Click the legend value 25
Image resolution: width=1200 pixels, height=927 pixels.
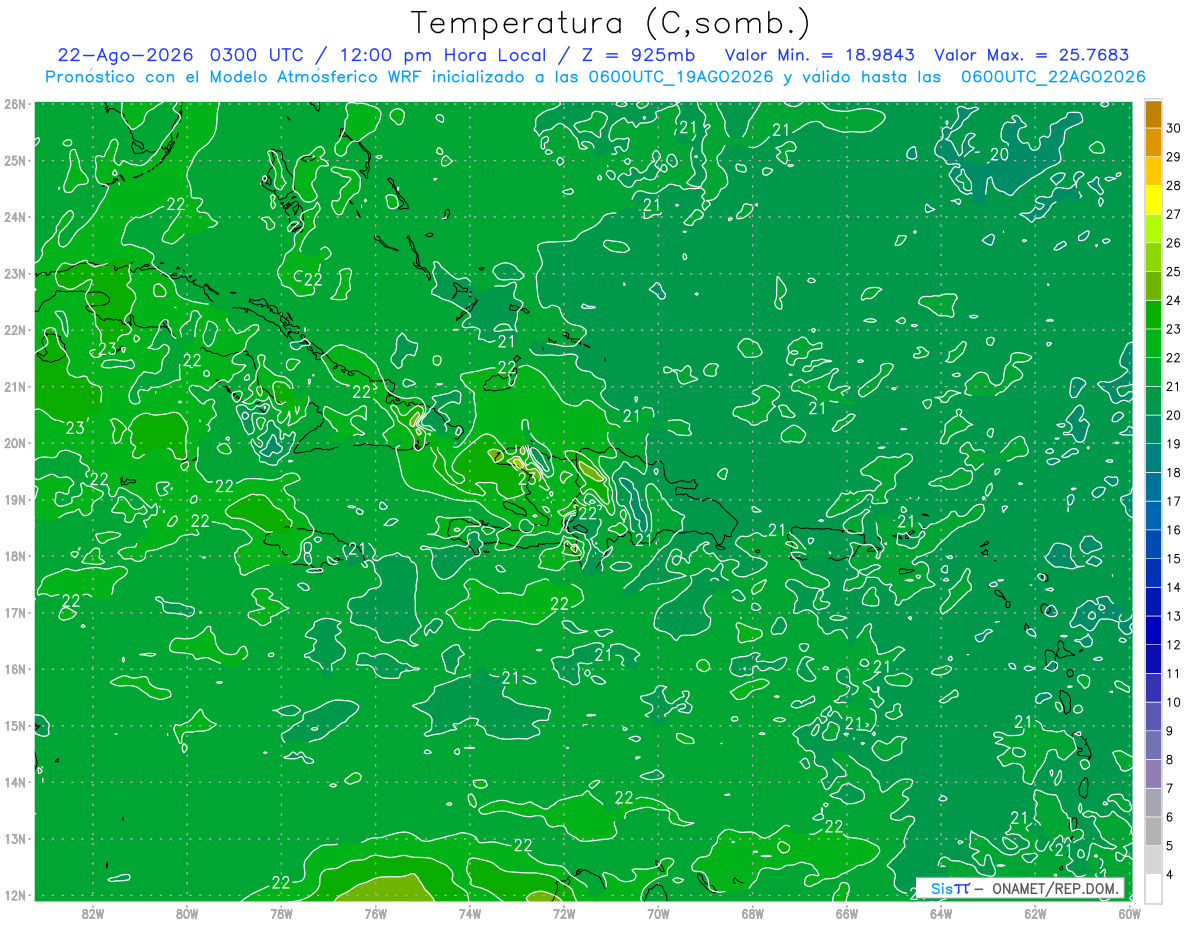1174,272
